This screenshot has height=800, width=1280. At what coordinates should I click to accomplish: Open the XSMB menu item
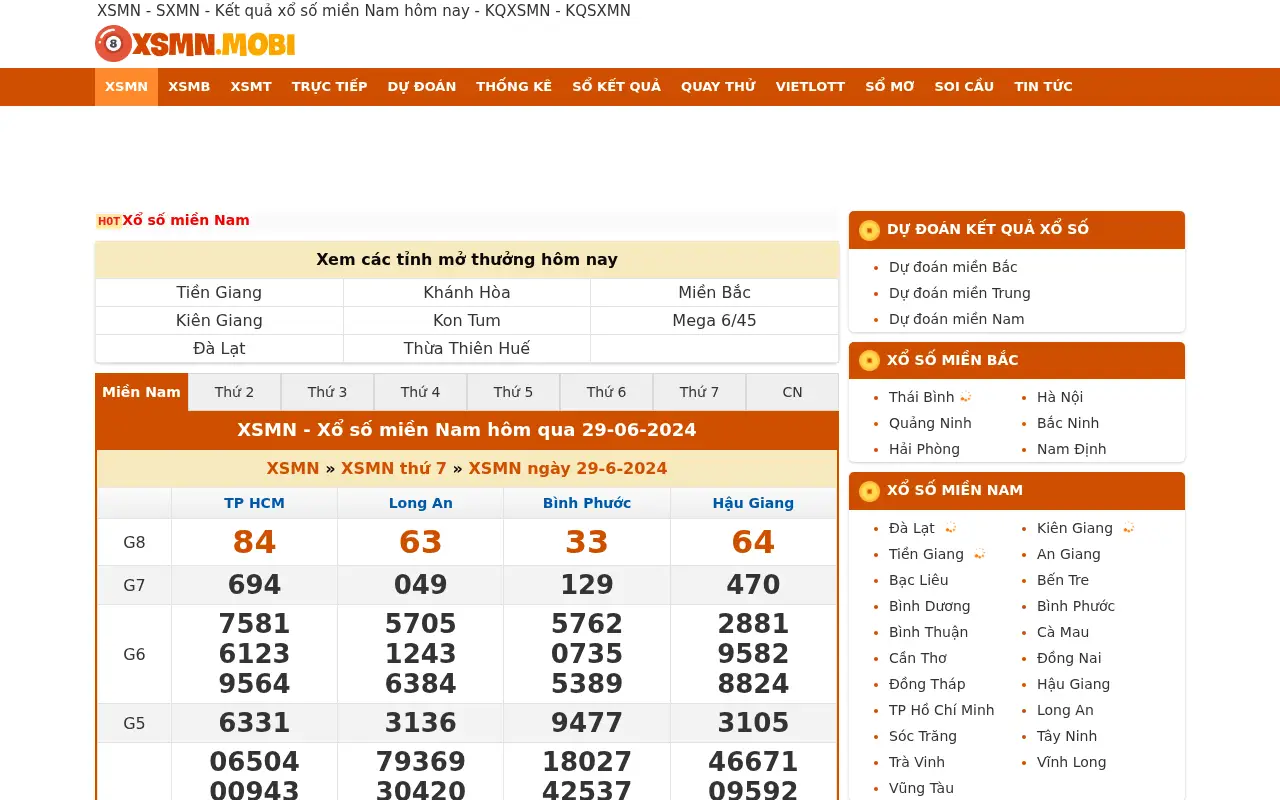[x=189, y=87]
